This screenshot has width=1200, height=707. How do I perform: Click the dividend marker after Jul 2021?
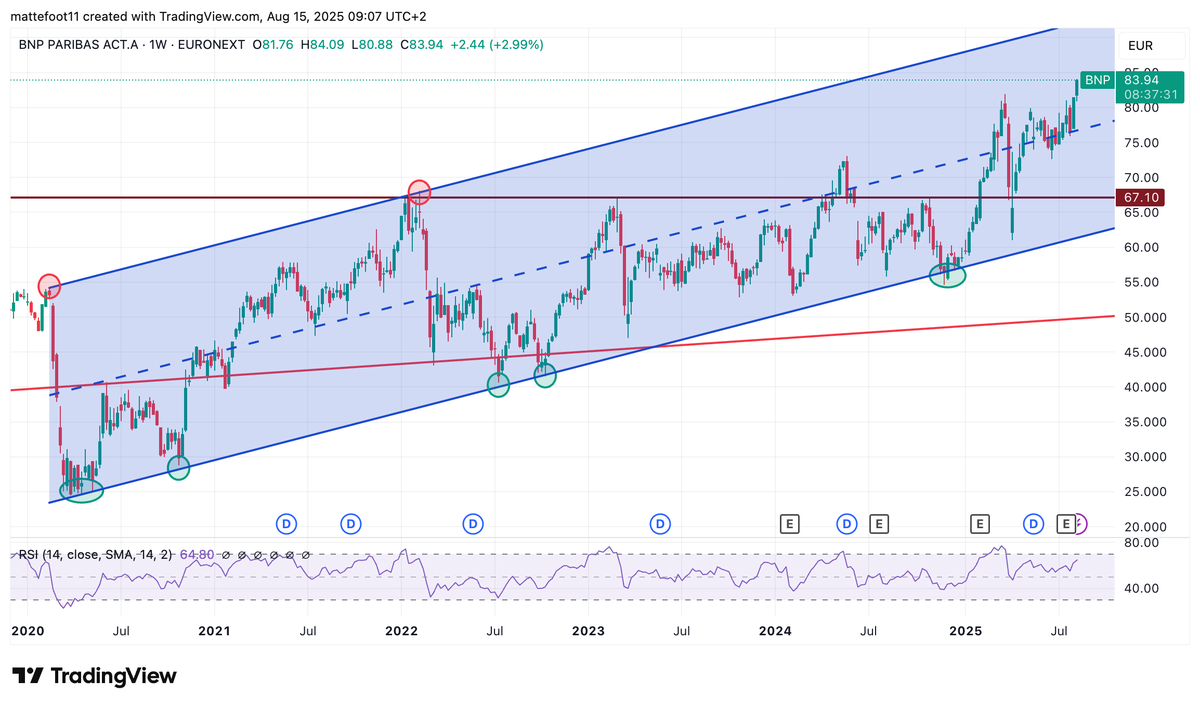coord(351,523)
